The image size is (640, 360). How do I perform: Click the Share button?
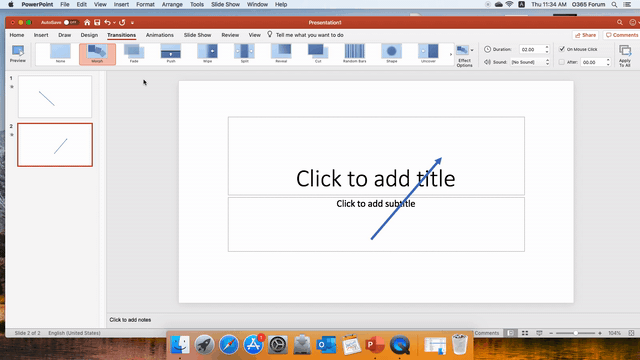click(585, 35)
